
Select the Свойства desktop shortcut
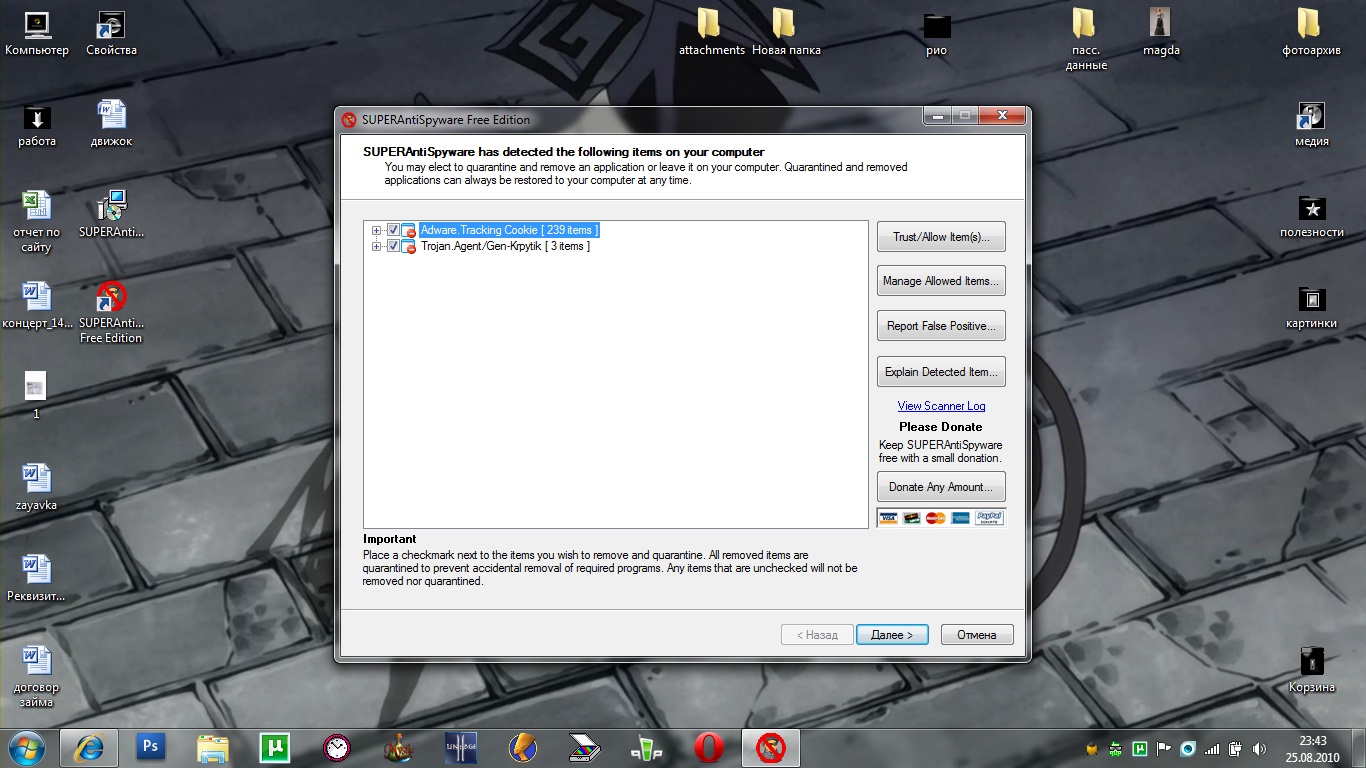[111, 33]
